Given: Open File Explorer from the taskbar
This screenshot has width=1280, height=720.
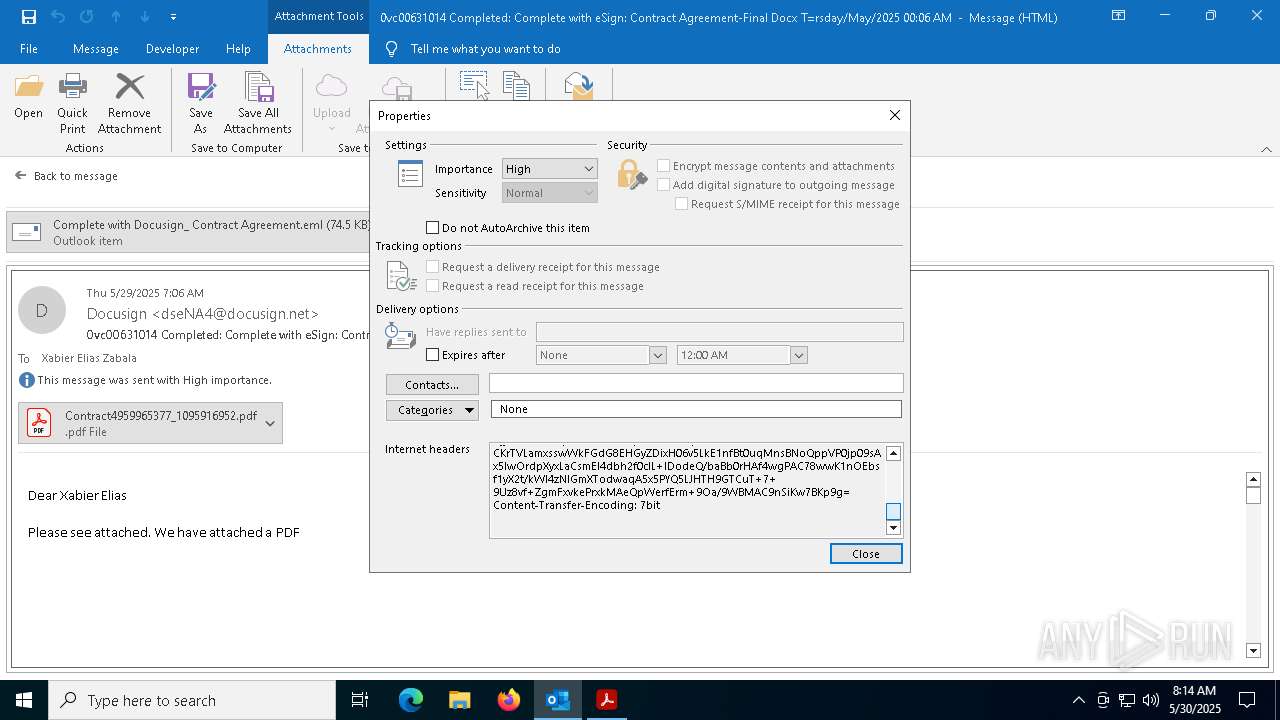Looking at the screenshot, I should tap(459, 700).
